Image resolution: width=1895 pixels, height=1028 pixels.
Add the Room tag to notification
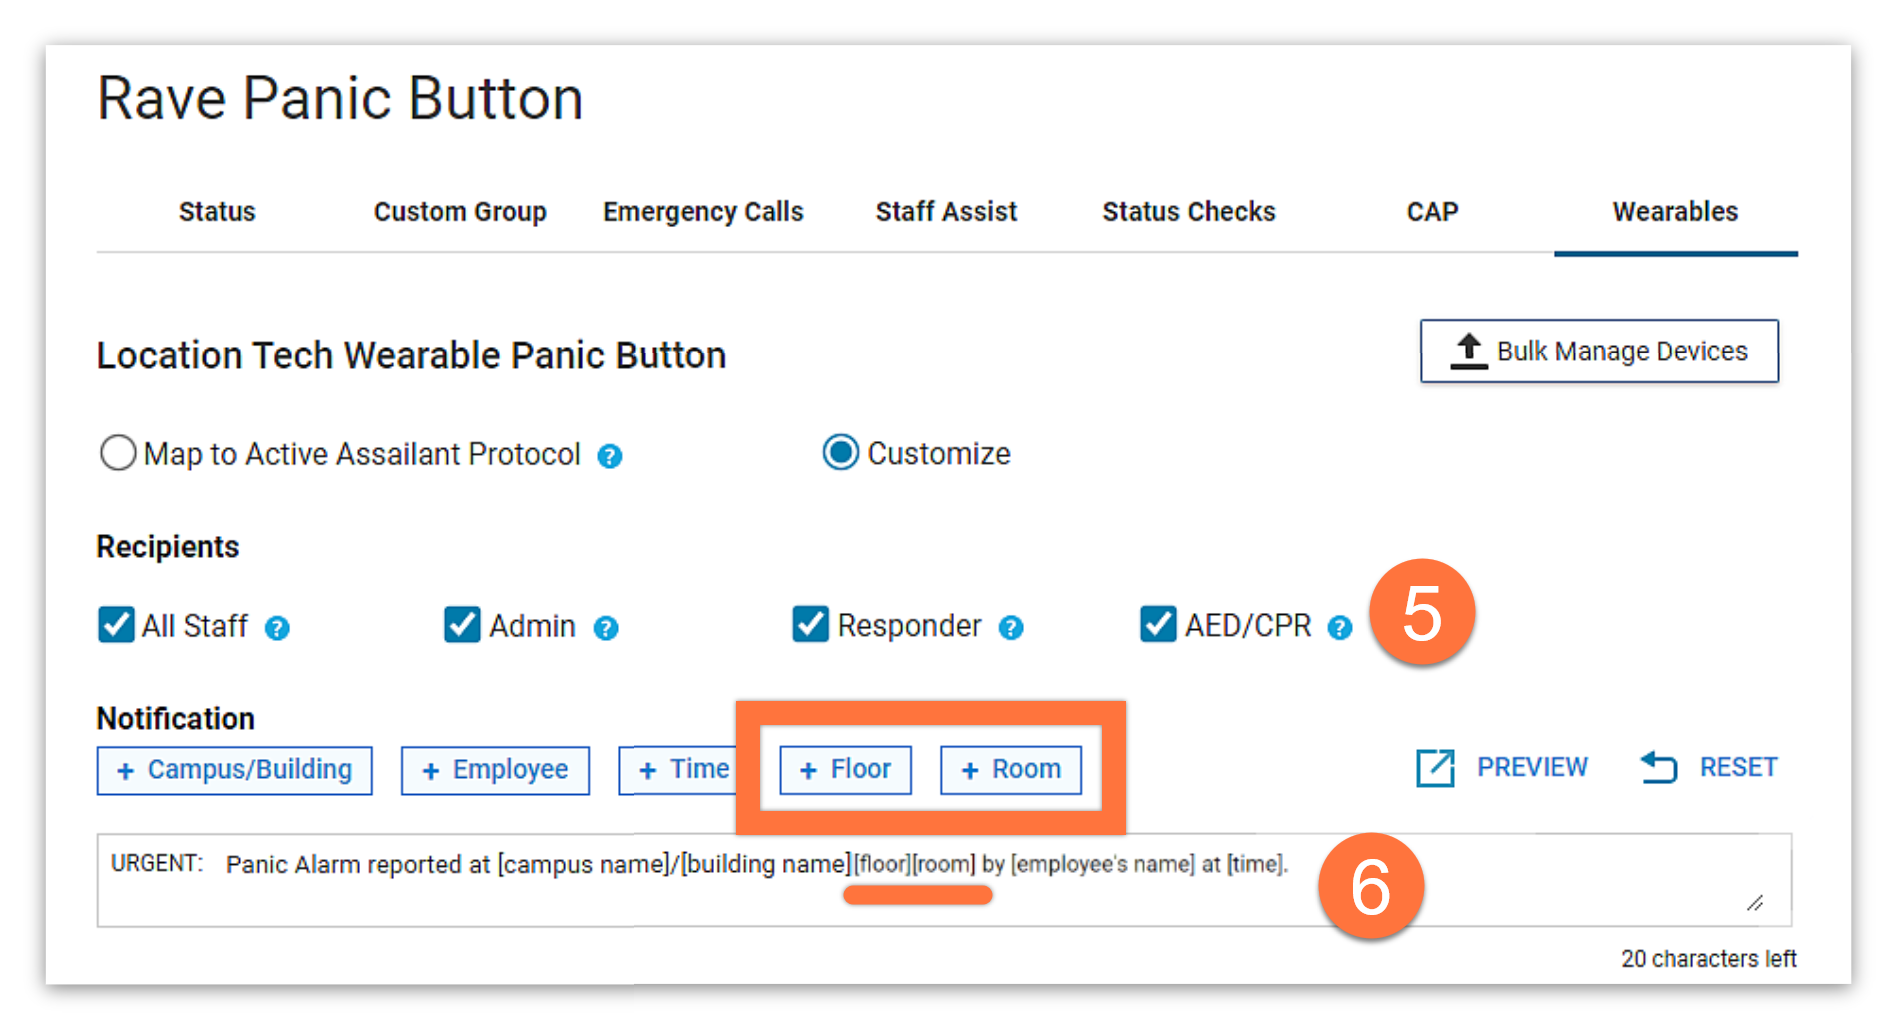pos(1011,770)
